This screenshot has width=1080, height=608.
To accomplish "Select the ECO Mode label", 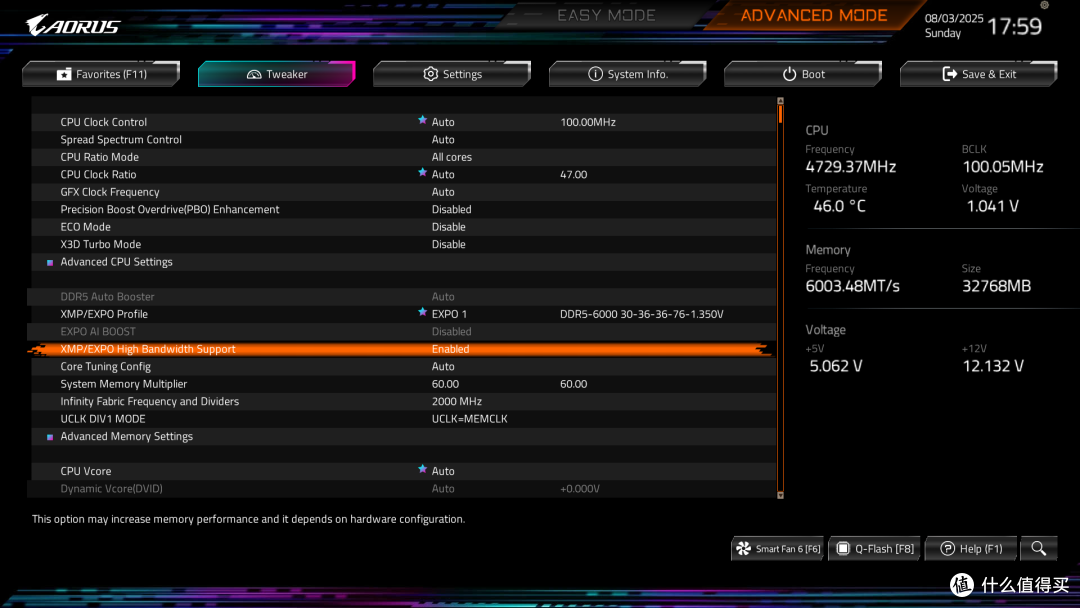I will (x=85, y=227).
